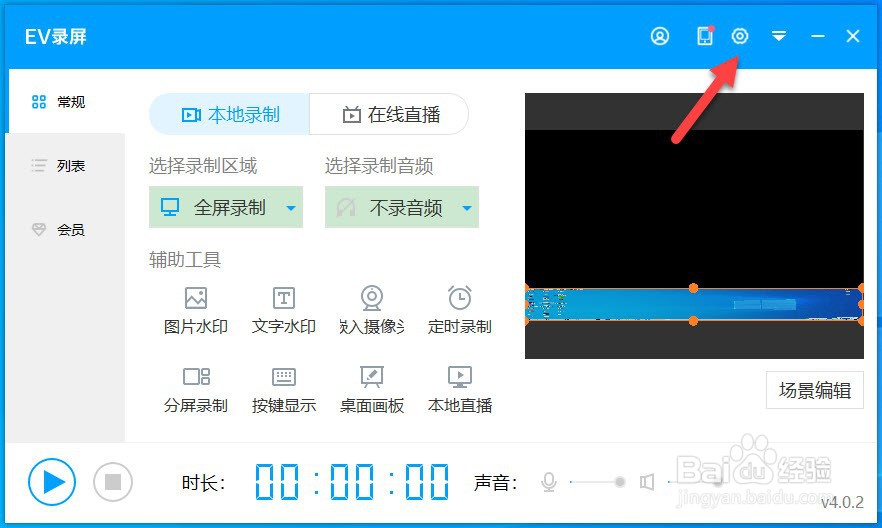The image size is (882, 528).
Task: Click the 选择录制音频 label
Action: (379, 166)
